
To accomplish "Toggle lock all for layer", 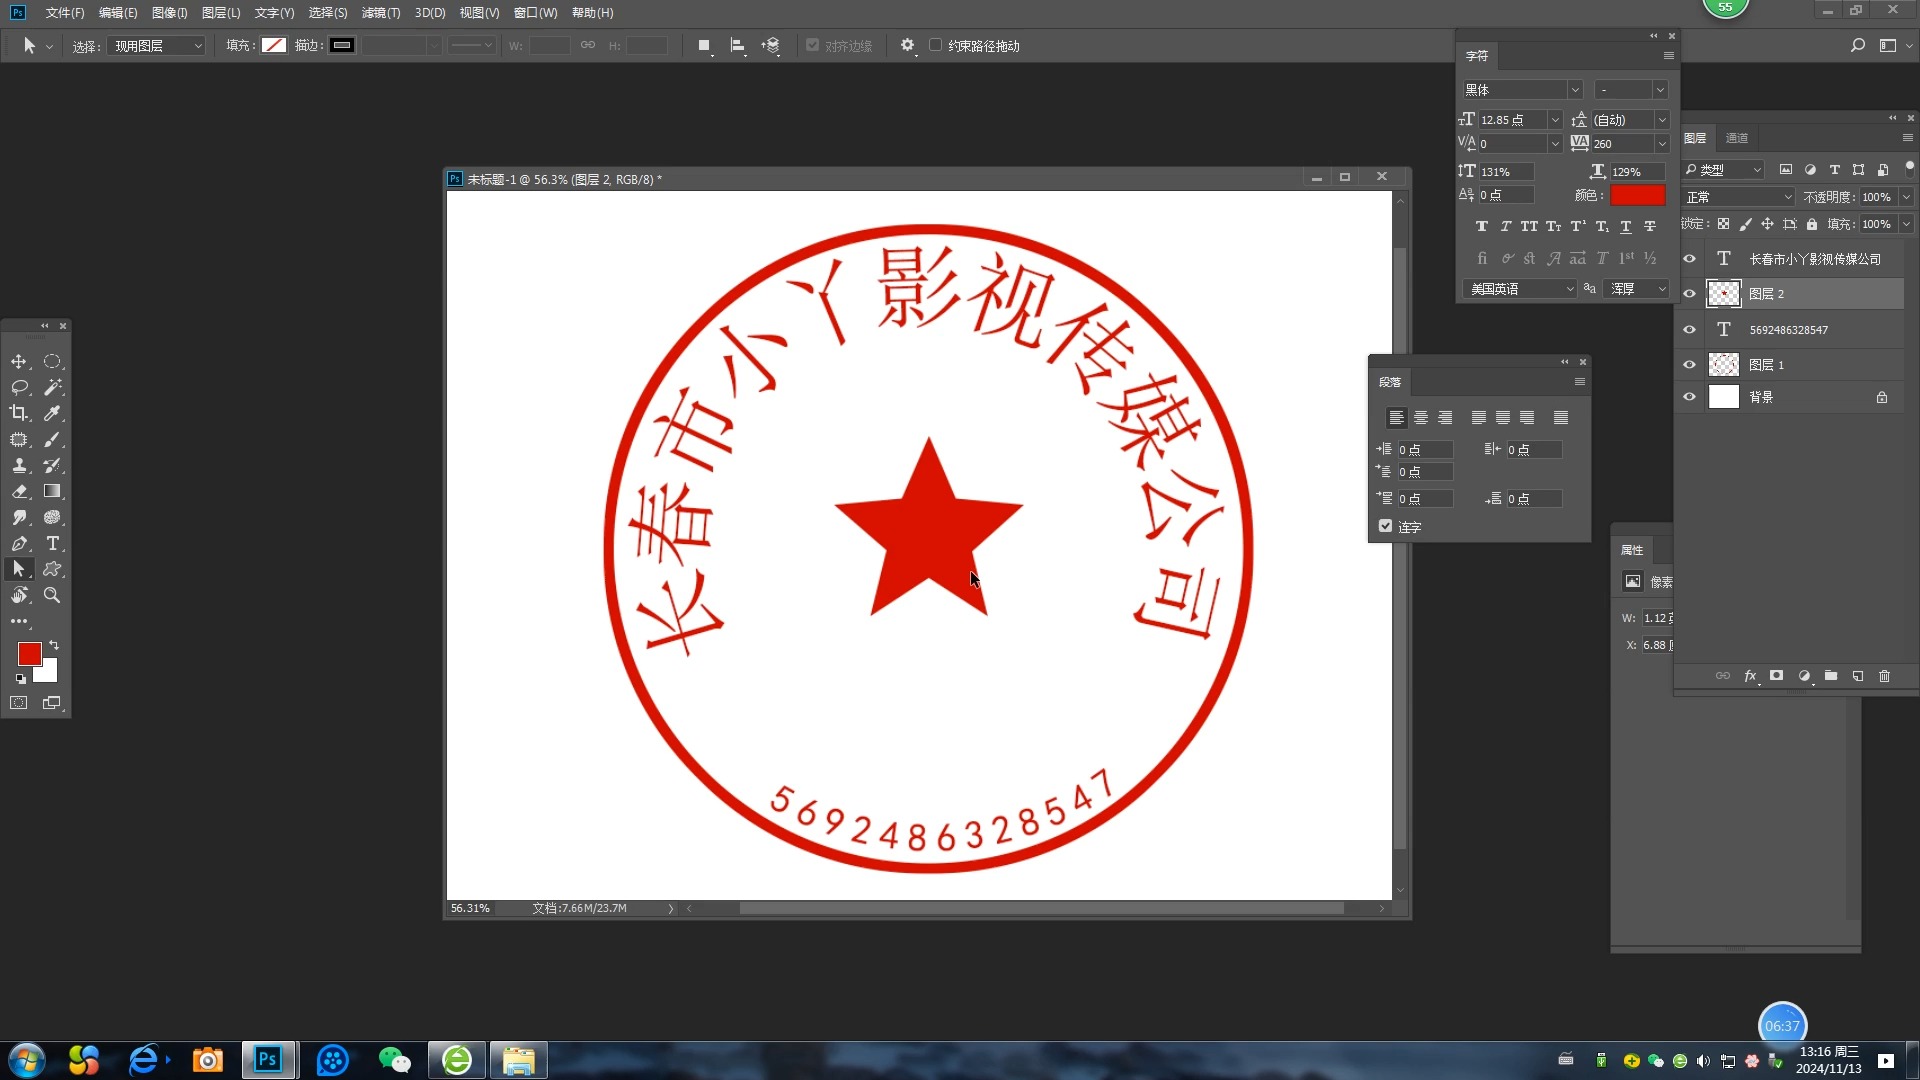I will point(1812,224).
